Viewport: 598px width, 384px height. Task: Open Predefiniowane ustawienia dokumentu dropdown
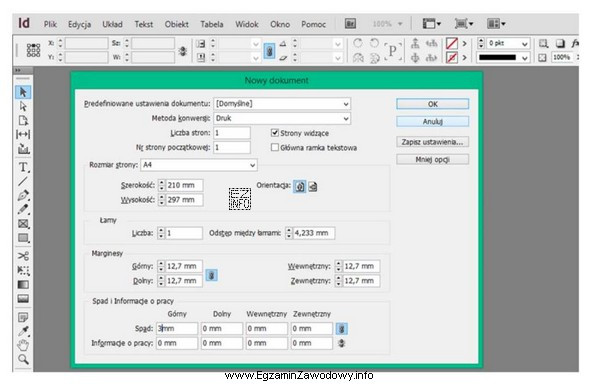pyautogui.click(x=282, y=104)
